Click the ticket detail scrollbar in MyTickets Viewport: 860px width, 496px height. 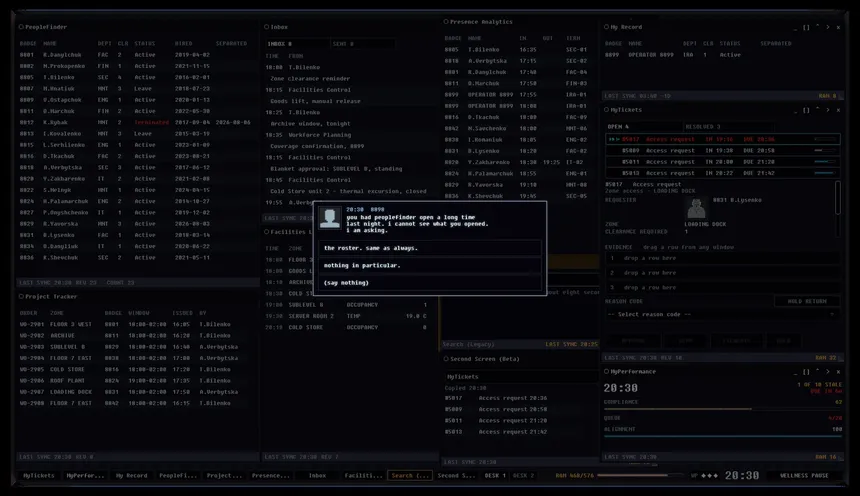[x=838, y=198]
